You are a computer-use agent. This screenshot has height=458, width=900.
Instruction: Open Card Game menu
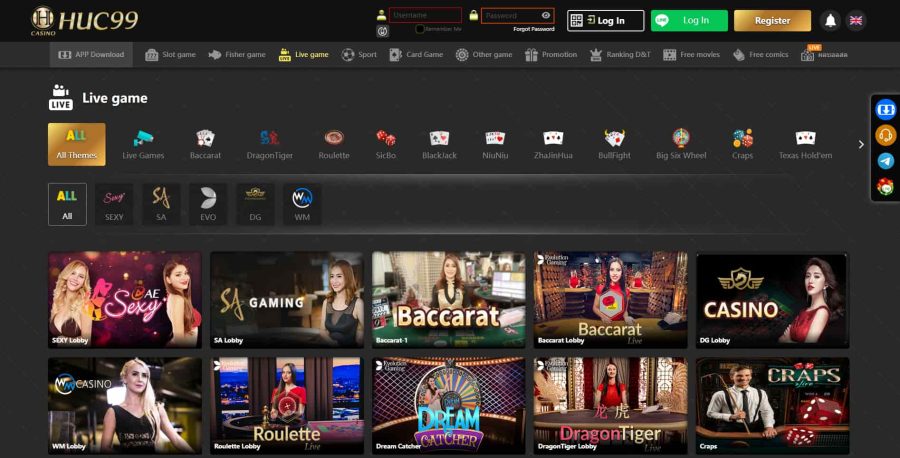click(416, 55)
